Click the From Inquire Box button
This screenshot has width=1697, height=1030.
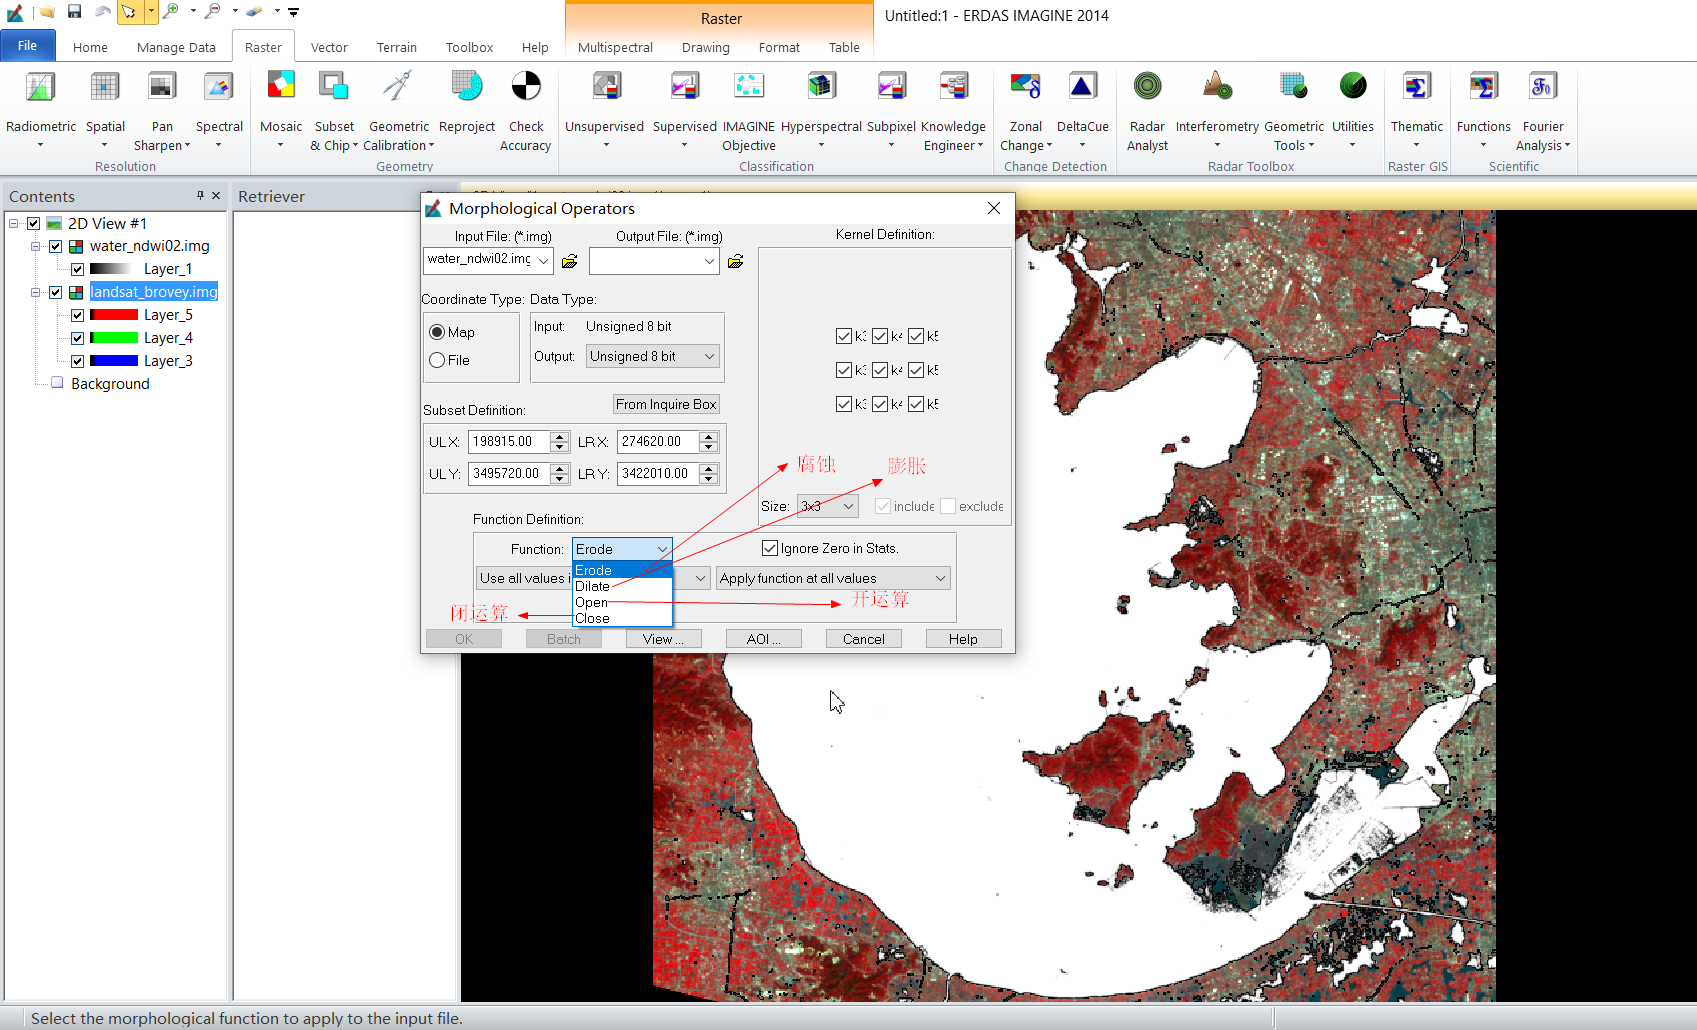666,404
